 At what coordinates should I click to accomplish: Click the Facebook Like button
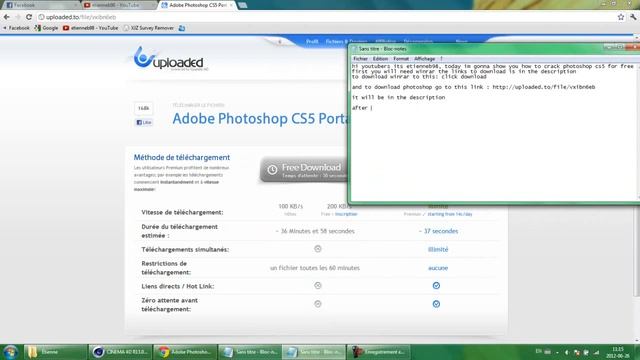coord(144,122)
